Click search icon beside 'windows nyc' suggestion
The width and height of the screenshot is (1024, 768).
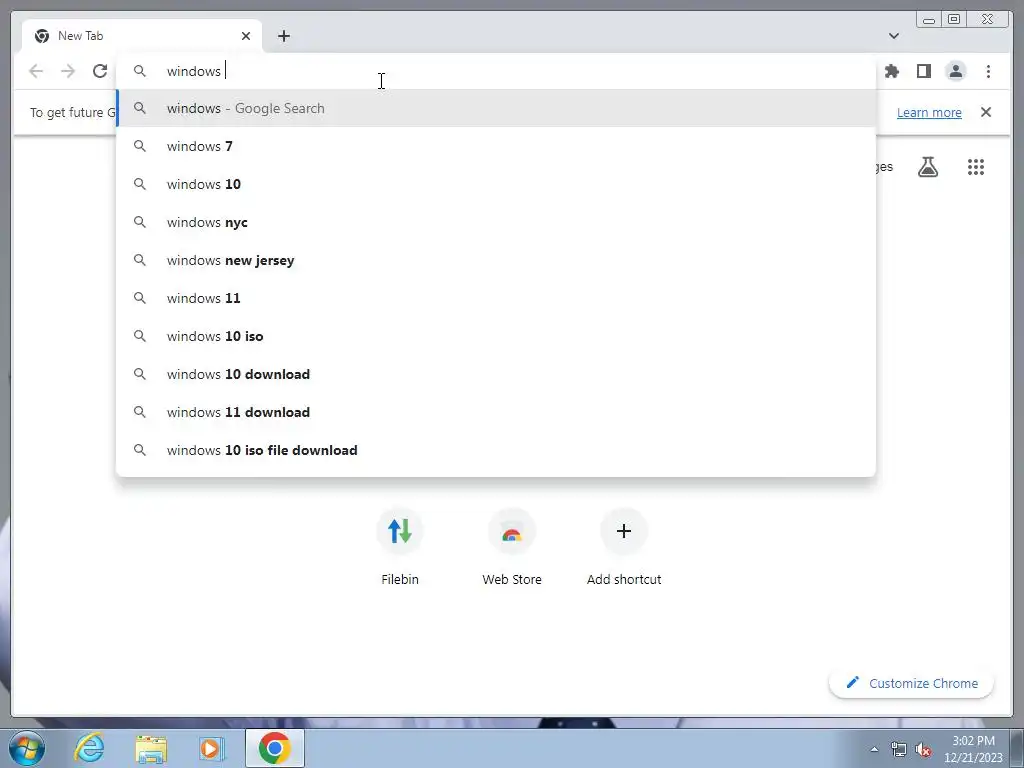[140, 222]
